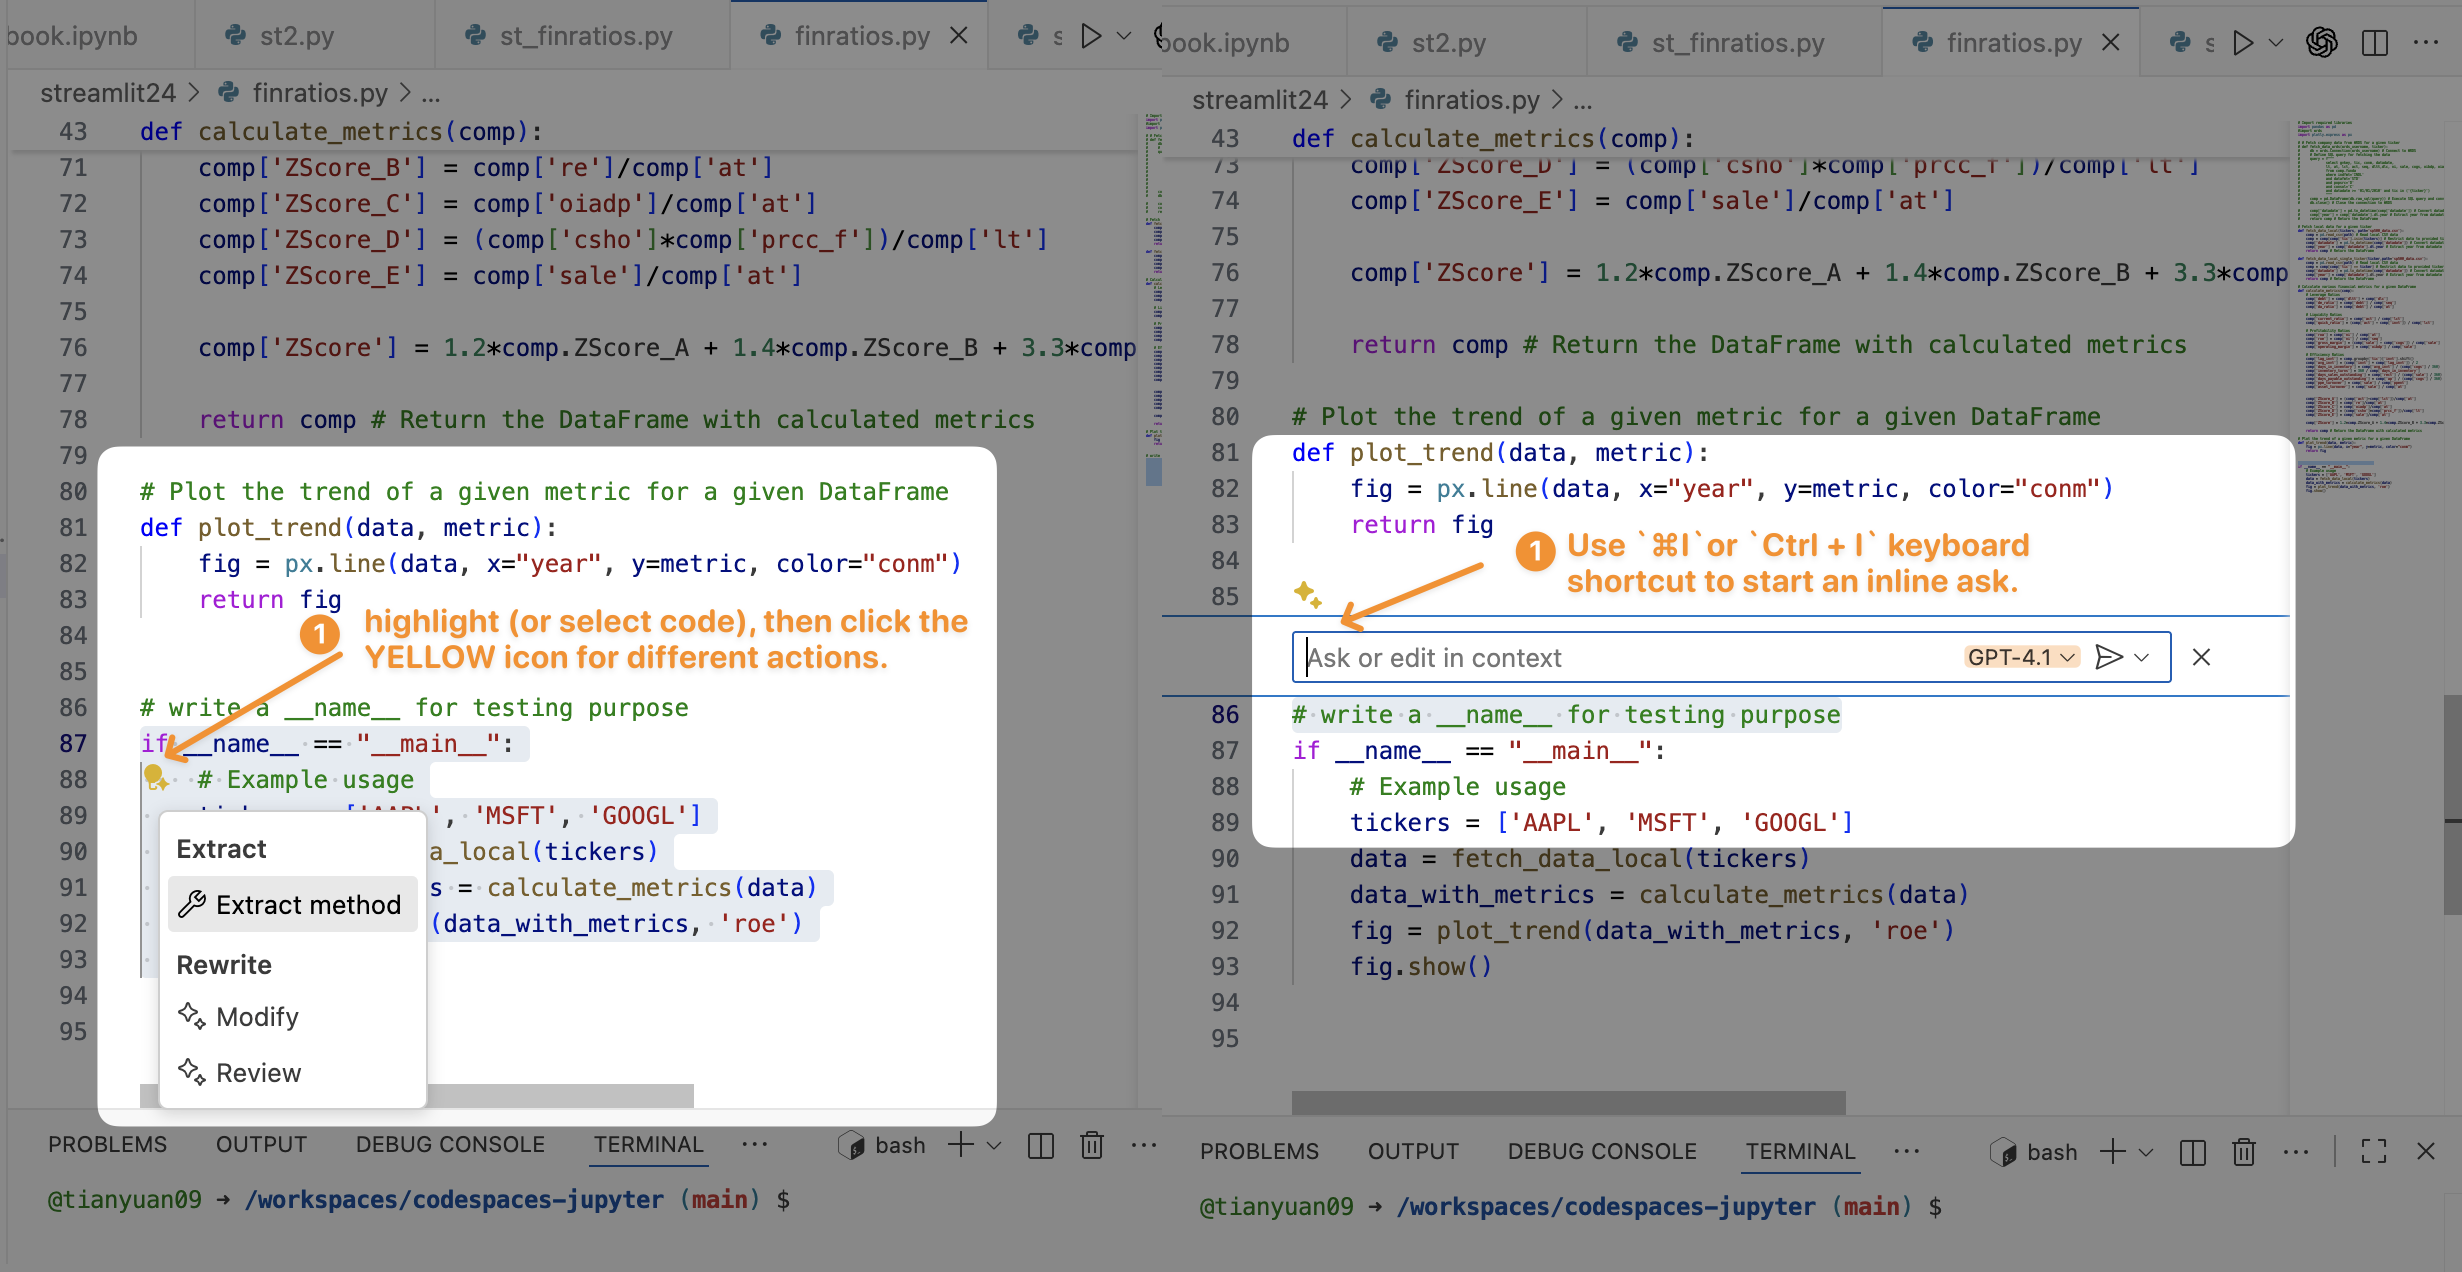Open the DEBUG CONSOLE panel tab
Image resolution: width=2462 pixels, height=1272 pixels.
1601,1152
